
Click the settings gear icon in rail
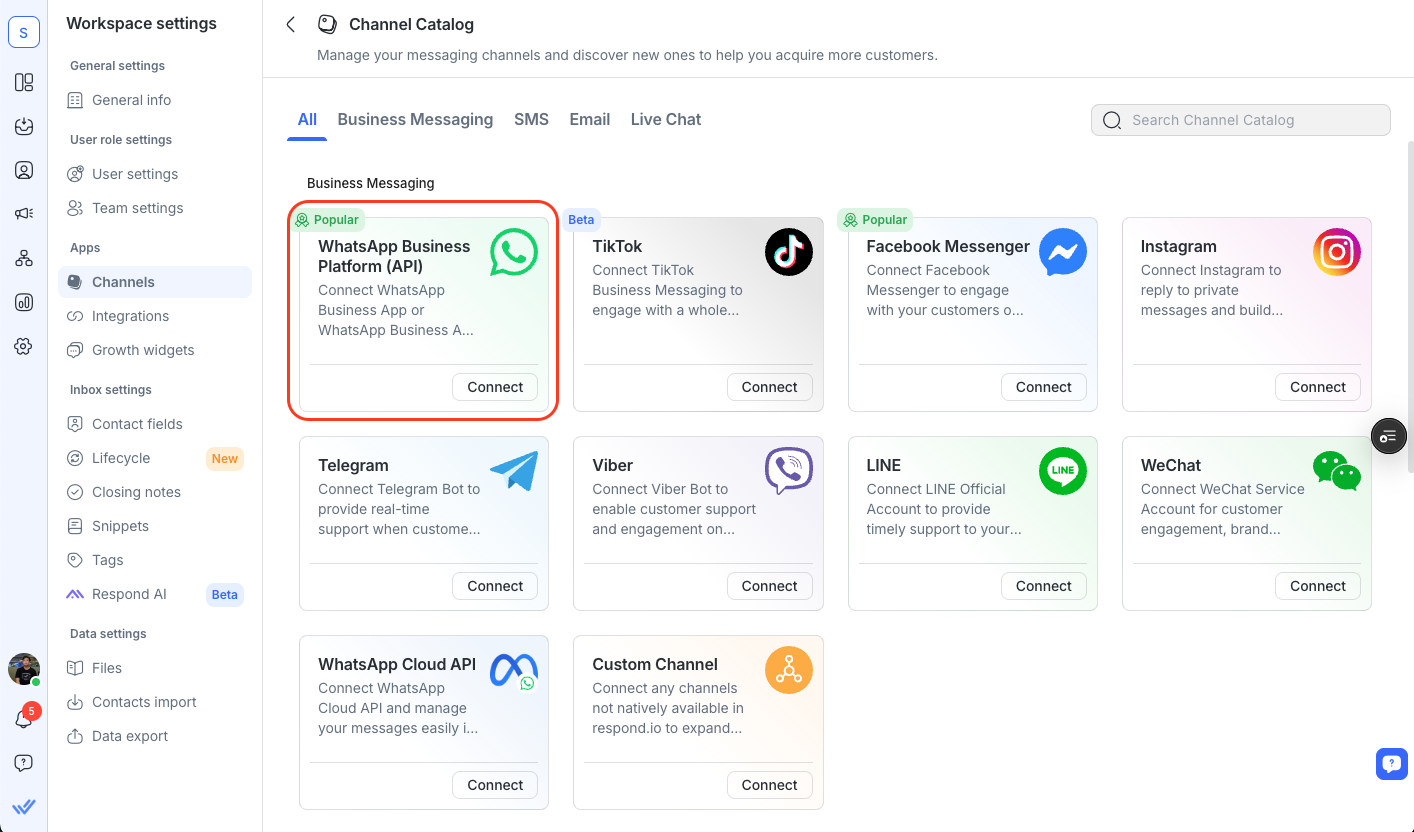(24, 346)
